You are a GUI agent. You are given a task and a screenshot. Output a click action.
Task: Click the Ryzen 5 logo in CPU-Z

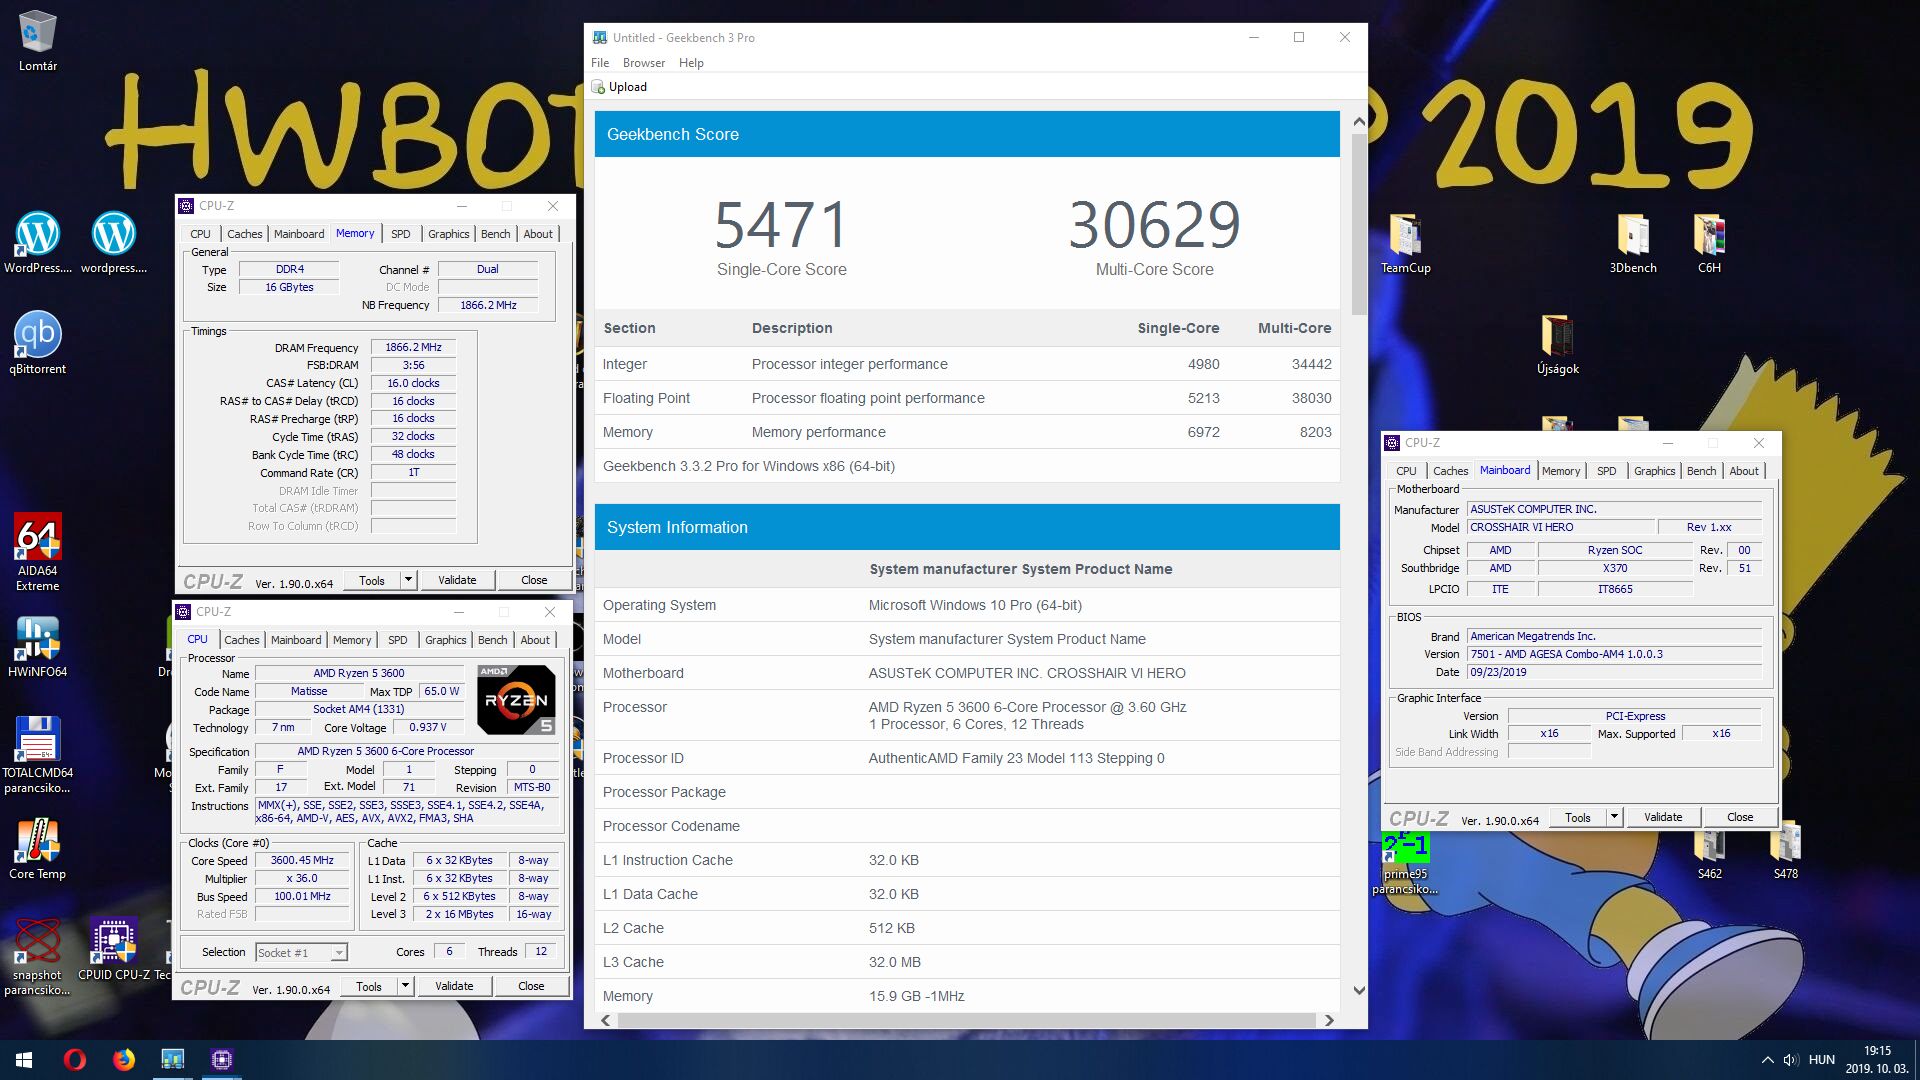coord(516,700)
